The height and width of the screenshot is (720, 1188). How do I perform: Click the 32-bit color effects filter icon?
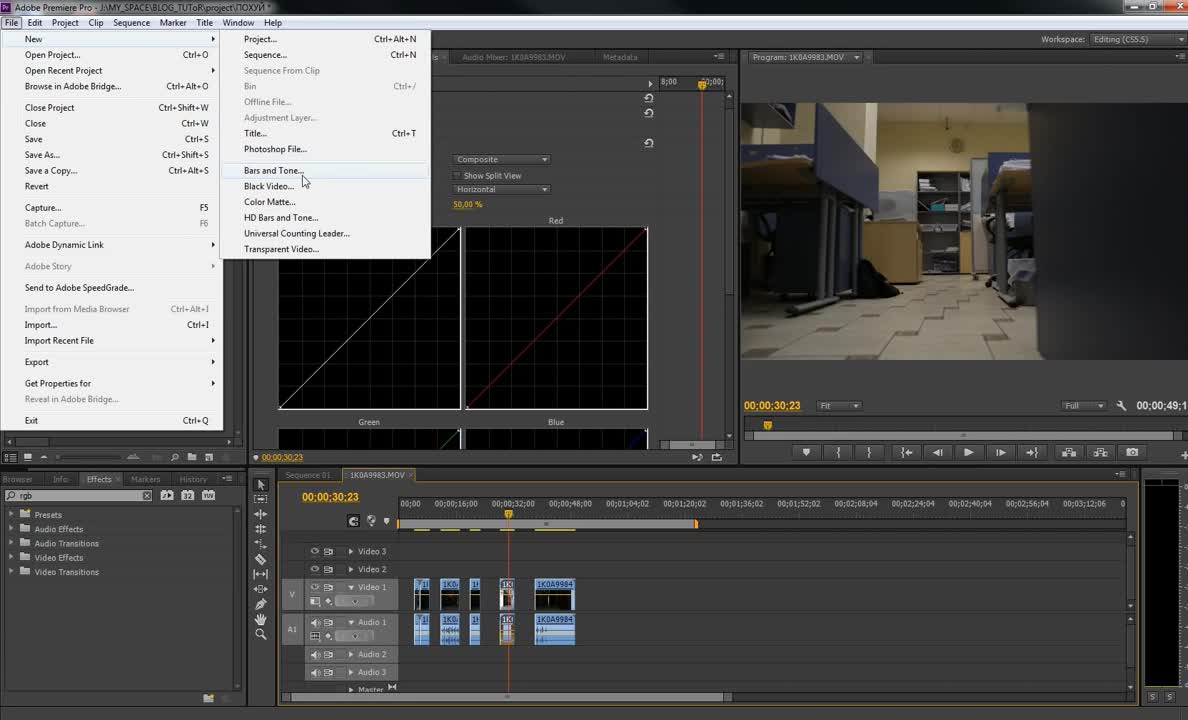coord(187,496)
